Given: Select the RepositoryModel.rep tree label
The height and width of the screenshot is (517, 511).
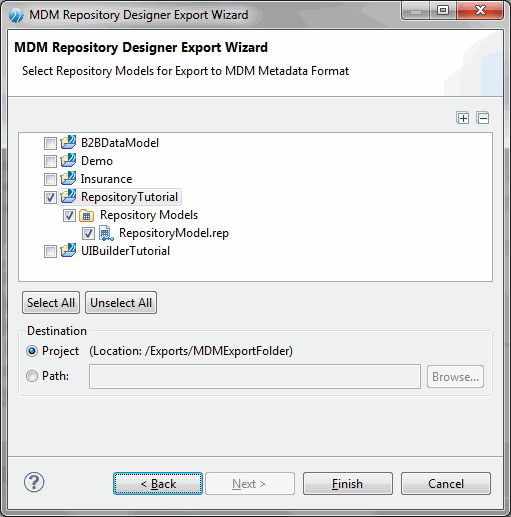Looking at the screenshot, I should (x=174, y=233).
